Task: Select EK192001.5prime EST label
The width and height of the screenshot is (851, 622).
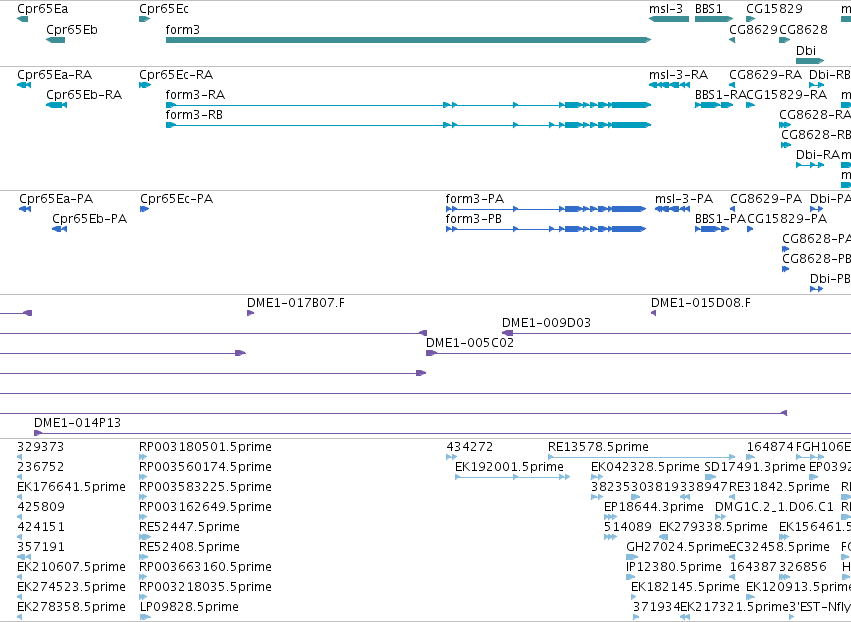Action: tap(510, 467)
